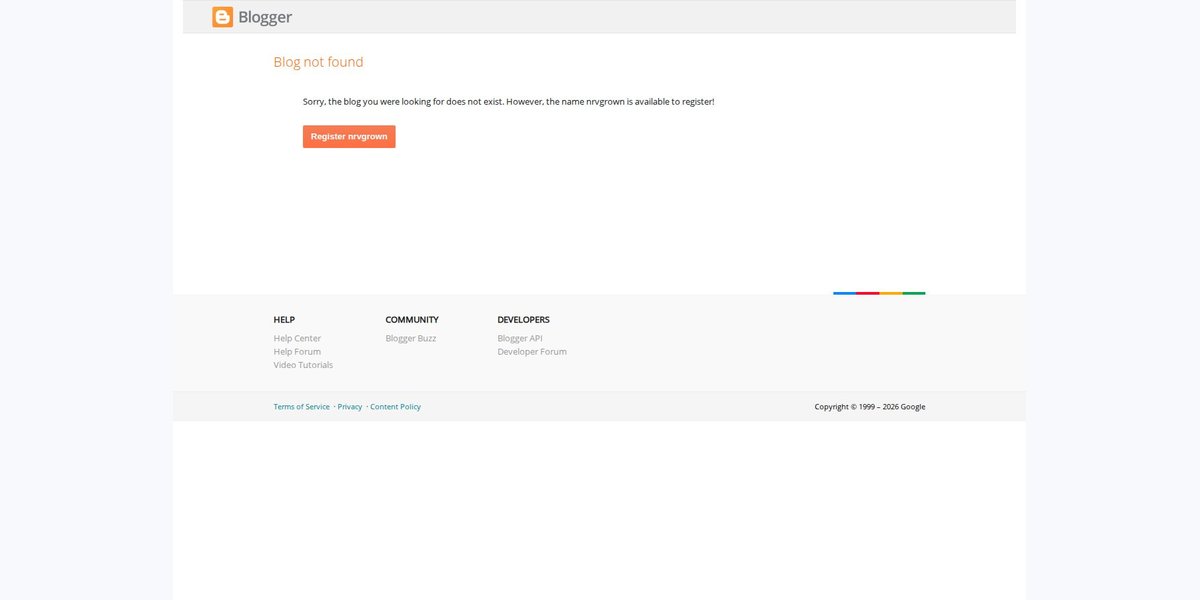This screenshot has height=600, width=1200.
Task: Click the orange Blogger logo icon
Action: [x=222, y=17]
